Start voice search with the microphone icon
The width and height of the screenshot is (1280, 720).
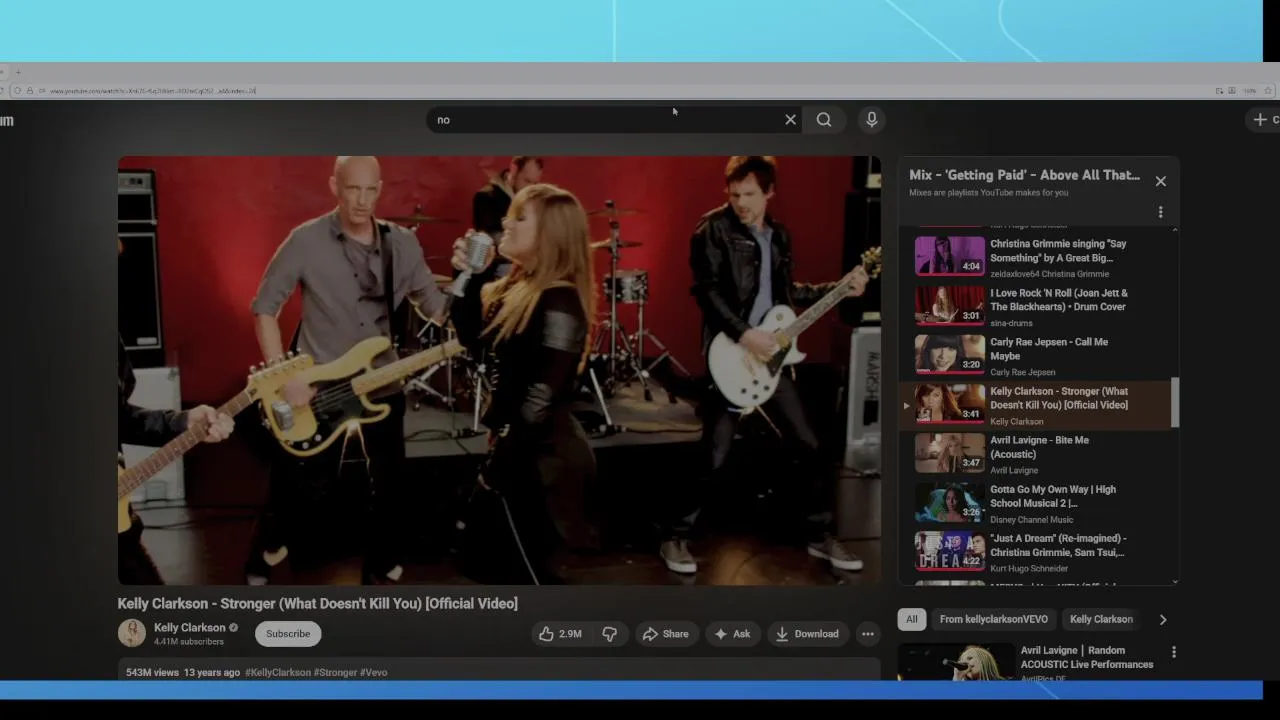tap(872, 120)
